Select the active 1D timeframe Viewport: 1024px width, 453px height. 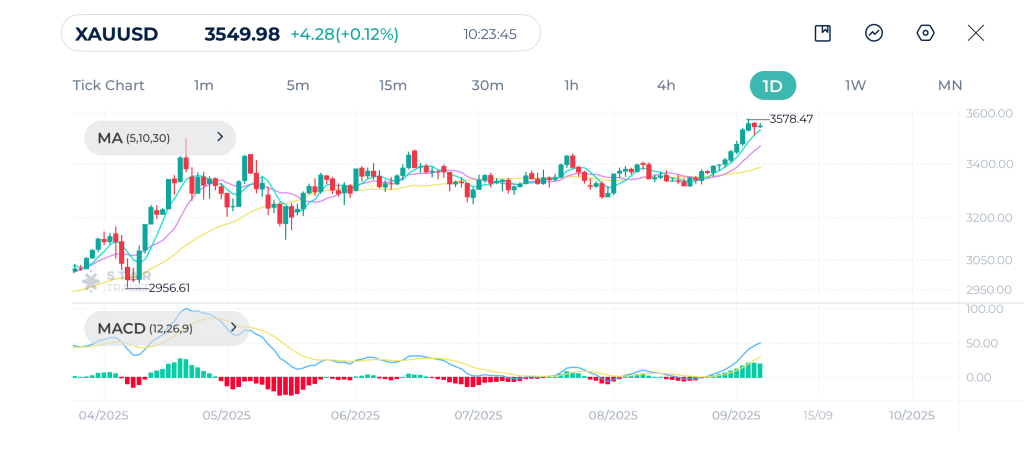pos(772,85)
